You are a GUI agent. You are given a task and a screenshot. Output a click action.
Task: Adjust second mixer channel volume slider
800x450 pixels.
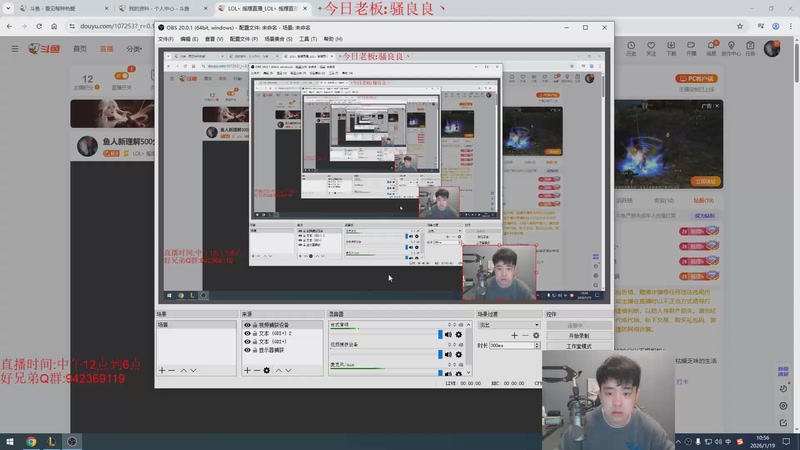(x=440, y=355)
